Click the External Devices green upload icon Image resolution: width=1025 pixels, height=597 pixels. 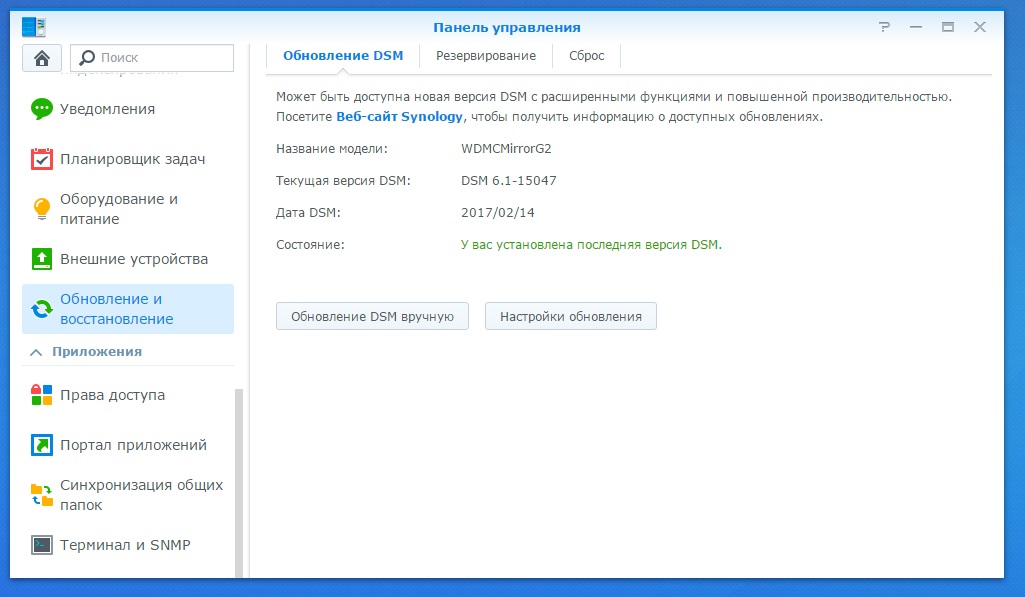pyautogui.click(x=42, y=259)
